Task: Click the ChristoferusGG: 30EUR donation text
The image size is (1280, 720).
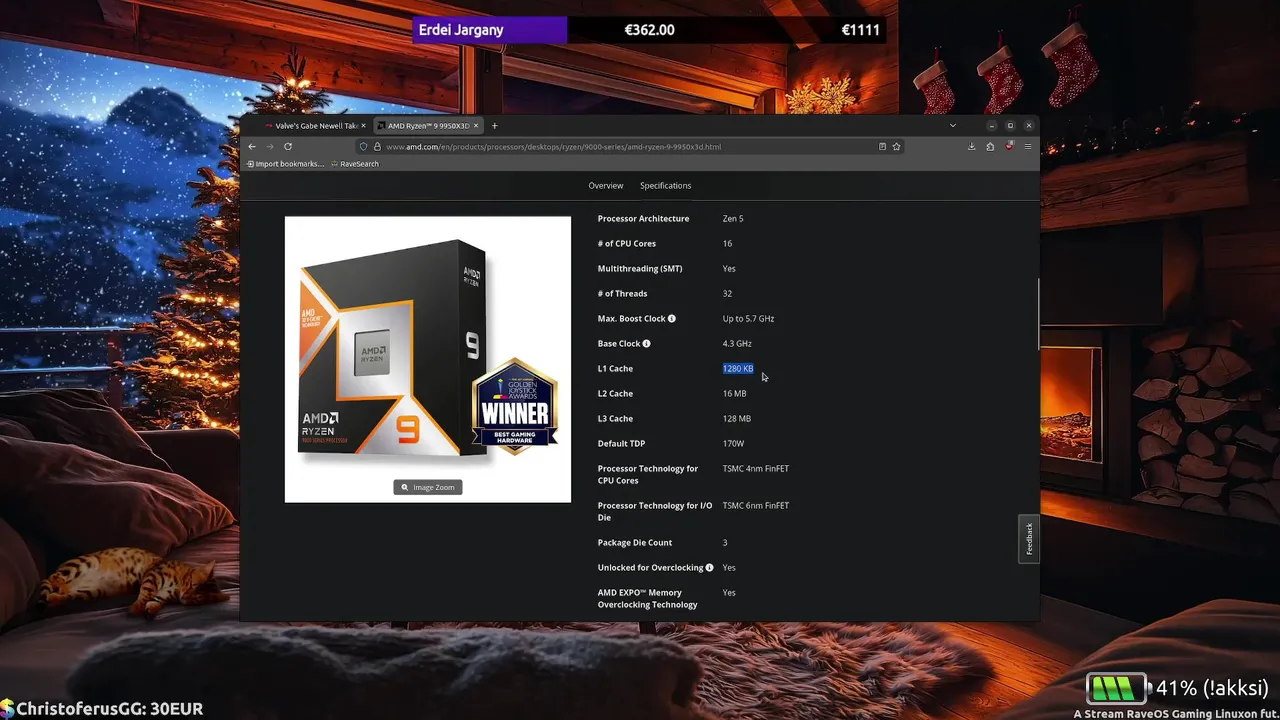Action: [x=109, y=709]
